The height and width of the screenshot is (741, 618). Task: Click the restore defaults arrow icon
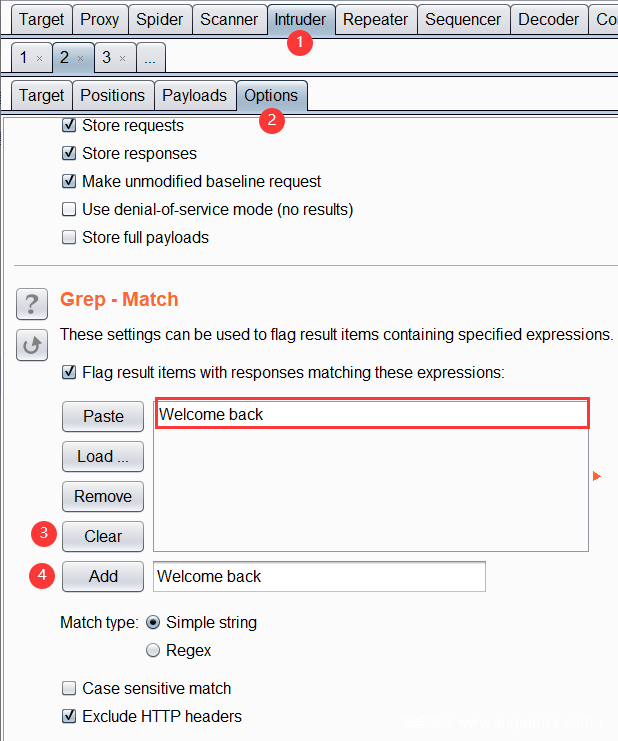(32, 345)
